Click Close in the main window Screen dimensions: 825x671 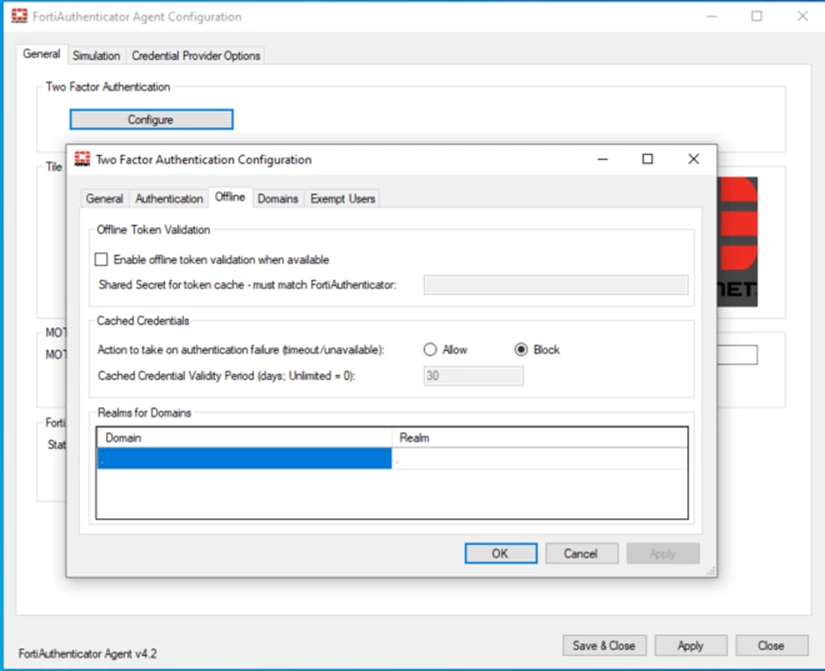tap(771, 645)
